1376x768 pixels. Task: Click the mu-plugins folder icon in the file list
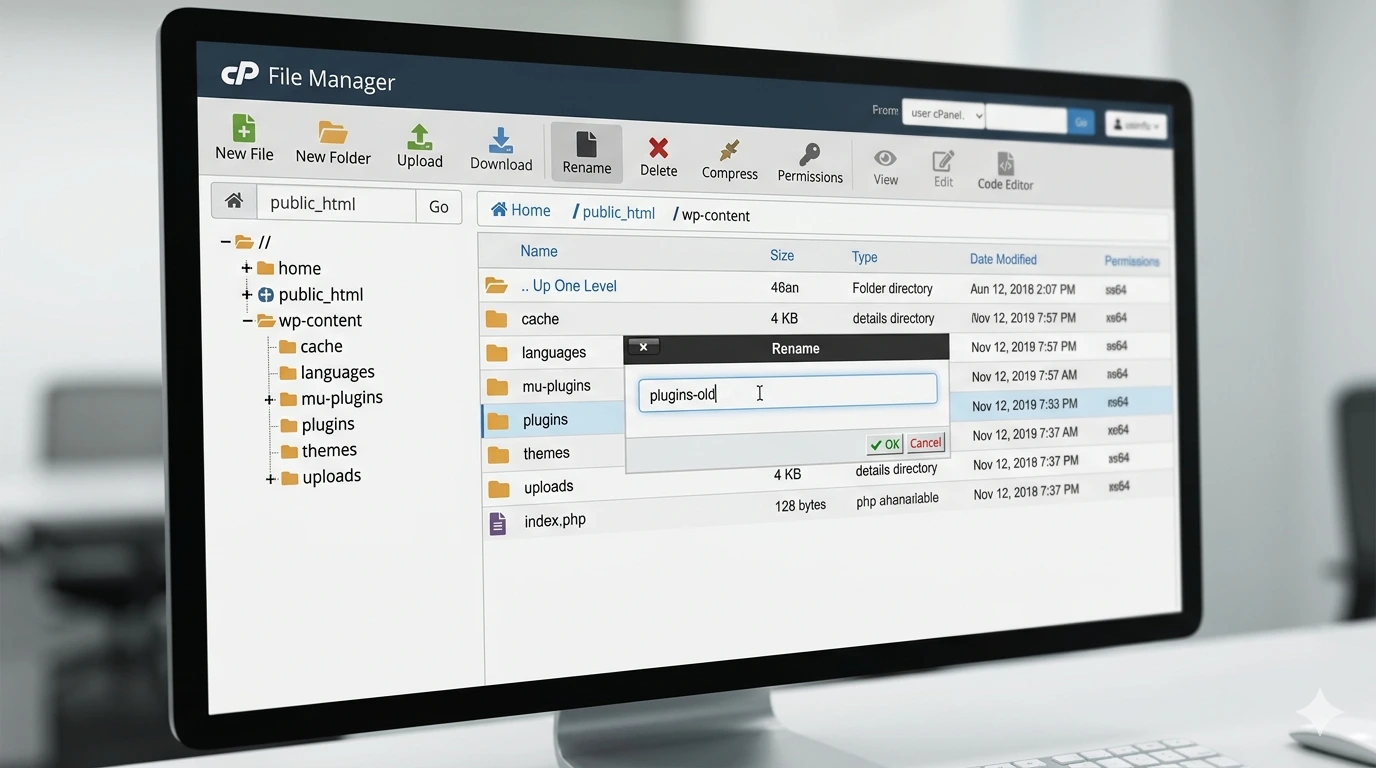click(498, 387)
